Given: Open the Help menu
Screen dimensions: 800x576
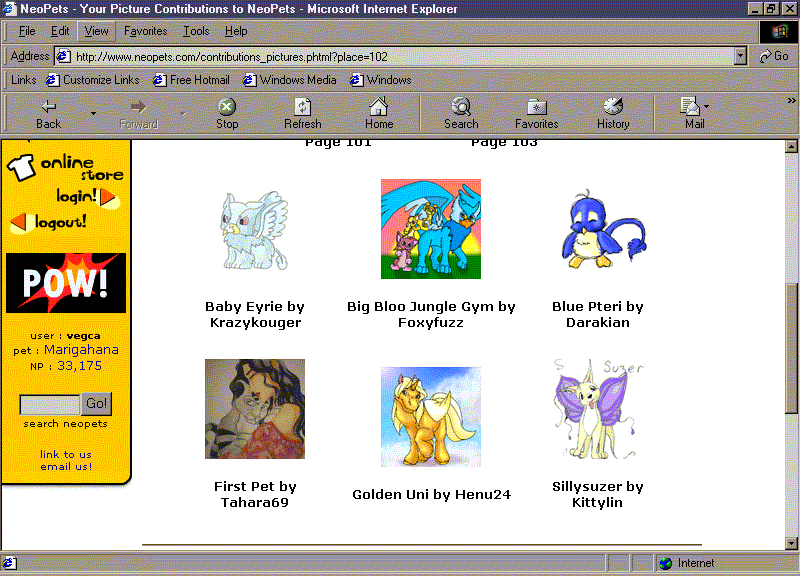Looking at the screenshot, I should tap(236, 31).
